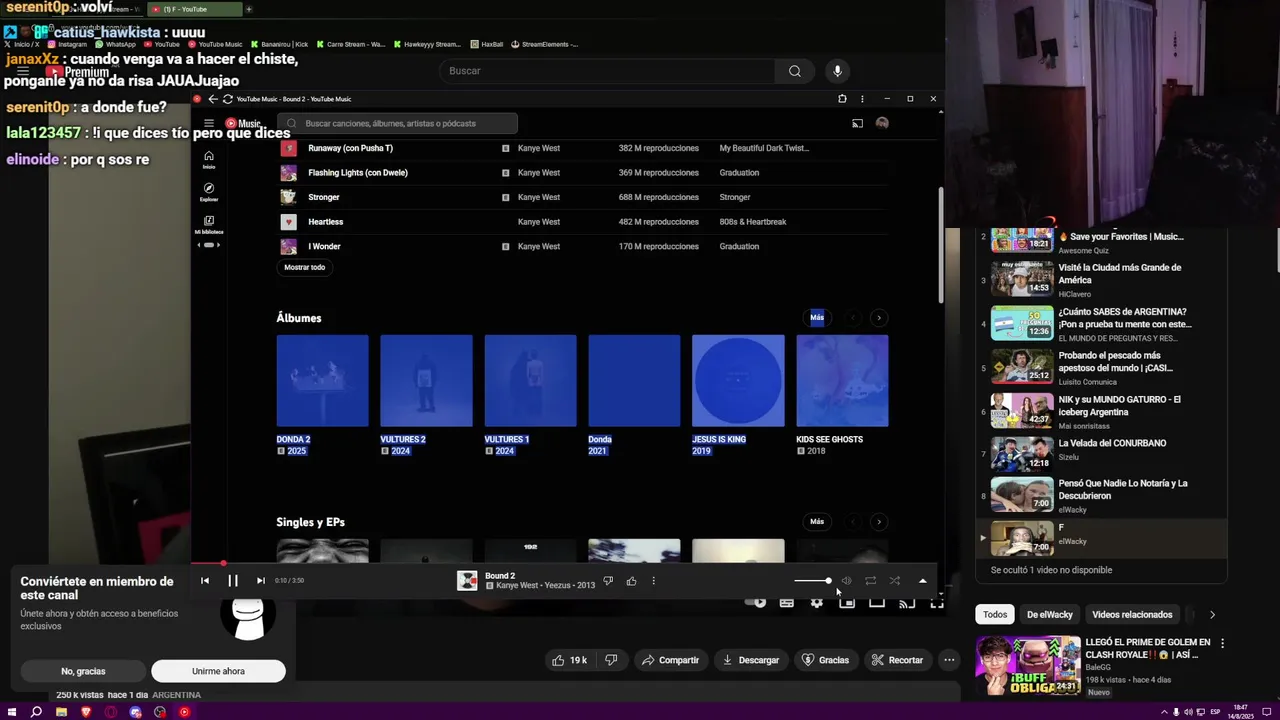The height and width of the screenshot is (720, 1280).
Task: Open cast icon in YouTube Music
Action: pyautogui.click(x=857, y=123)
